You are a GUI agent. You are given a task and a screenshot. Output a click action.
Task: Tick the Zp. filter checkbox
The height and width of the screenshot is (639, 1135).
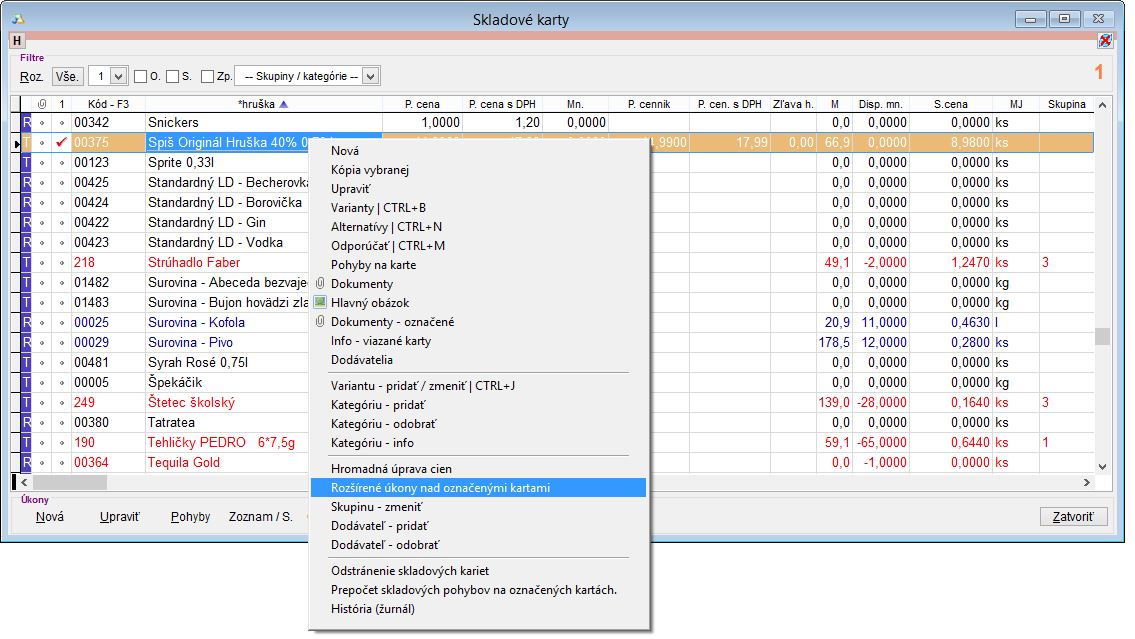[x=207, y=76]
